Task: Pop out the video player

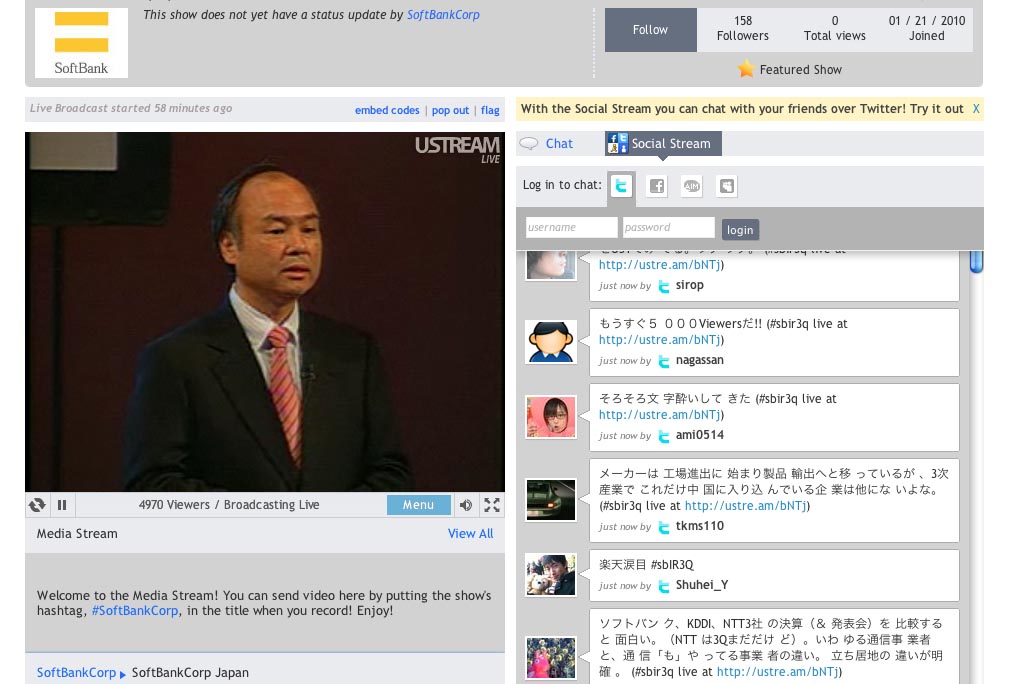Action: (x=450, y=110)
